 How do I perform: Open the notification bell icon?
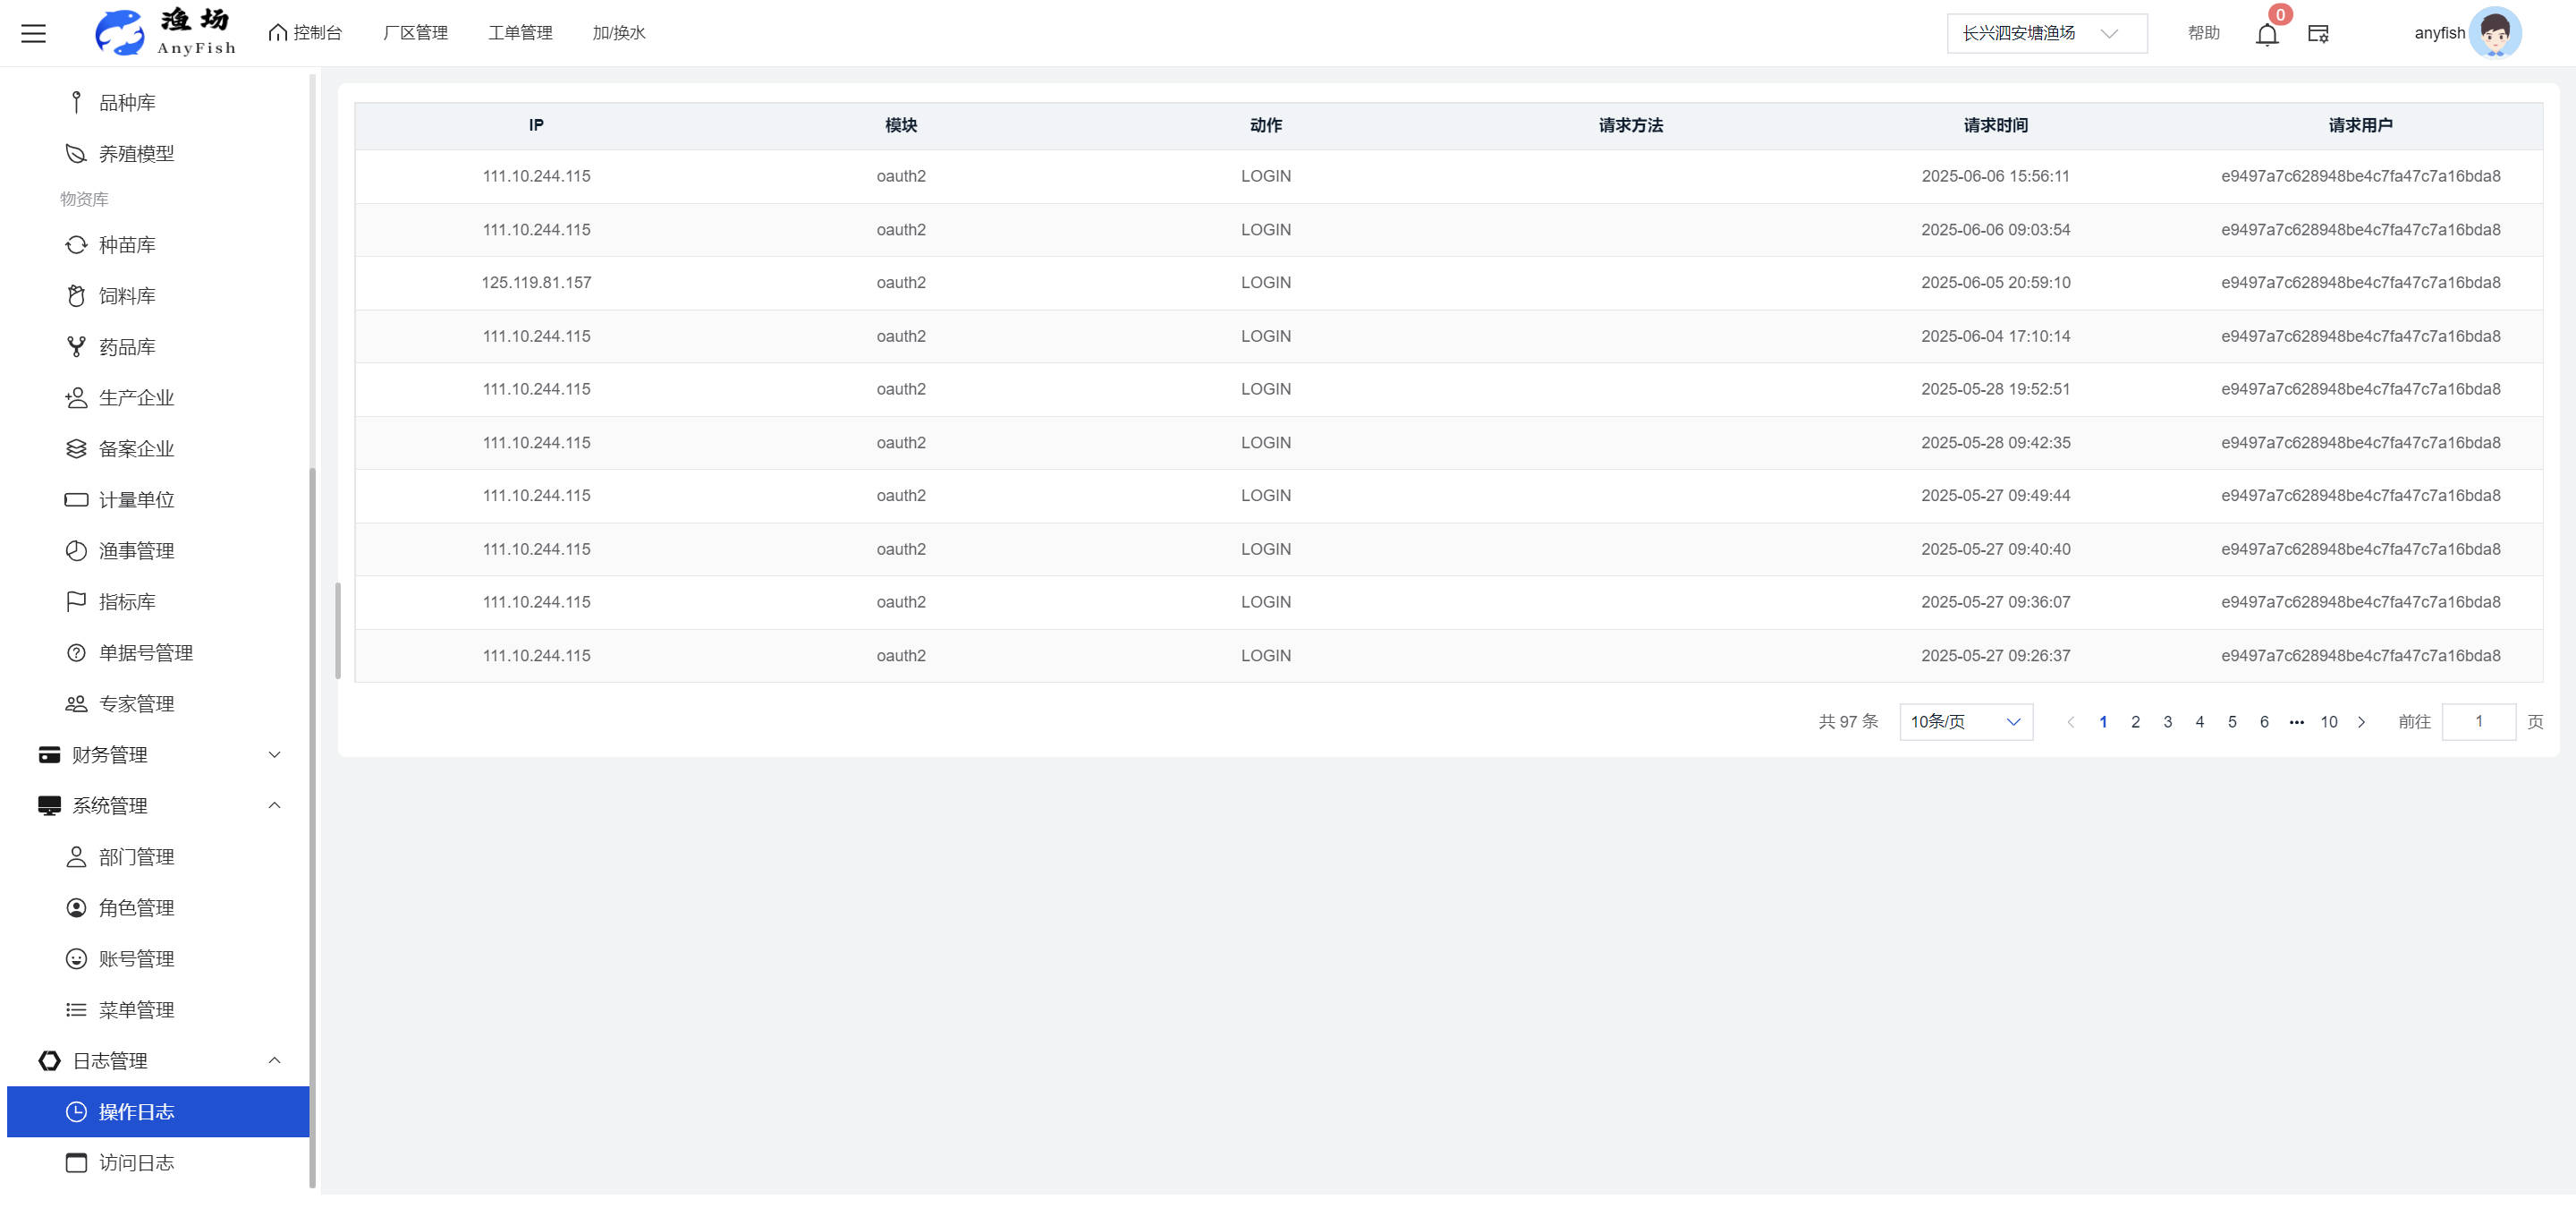click(x=2266, y=35)
